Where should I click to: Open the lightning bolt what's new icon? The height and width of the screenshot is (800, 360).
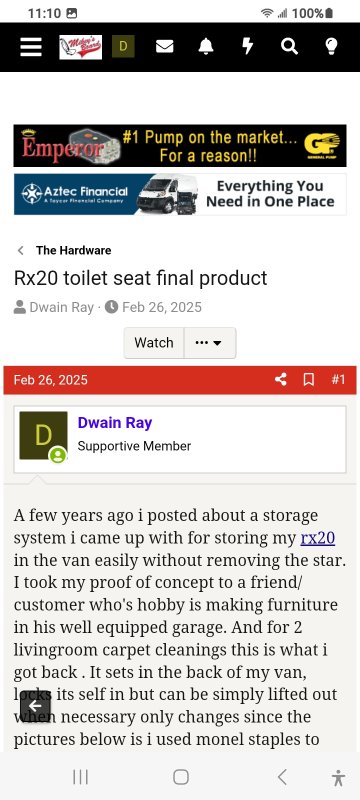(247, 46)
